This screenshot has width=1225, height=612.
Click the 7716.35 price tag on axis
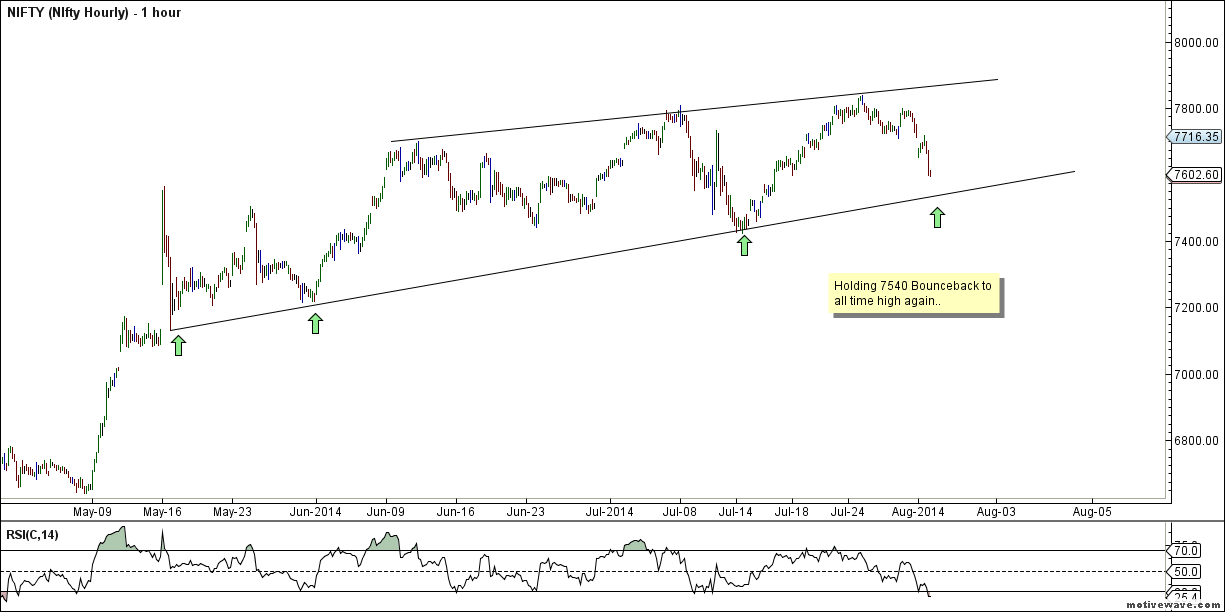(x=1196, y=137)
